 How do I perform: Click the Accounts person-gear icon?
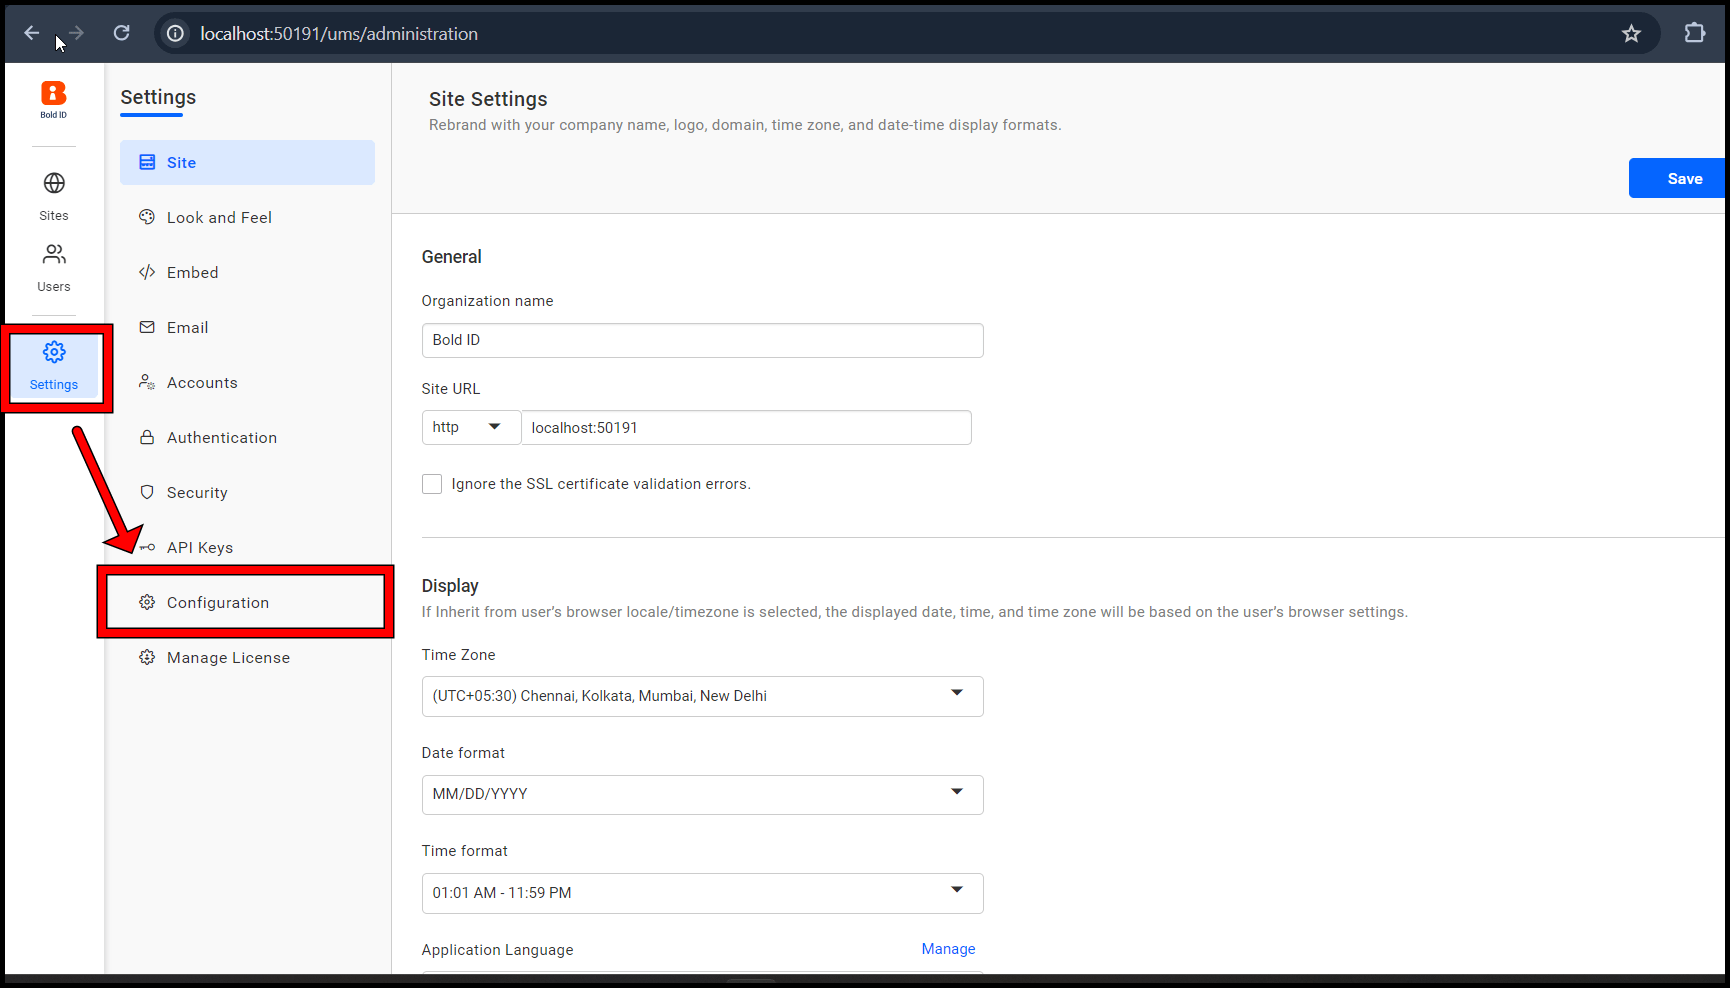pyautogui.click(x=147, y=382)
